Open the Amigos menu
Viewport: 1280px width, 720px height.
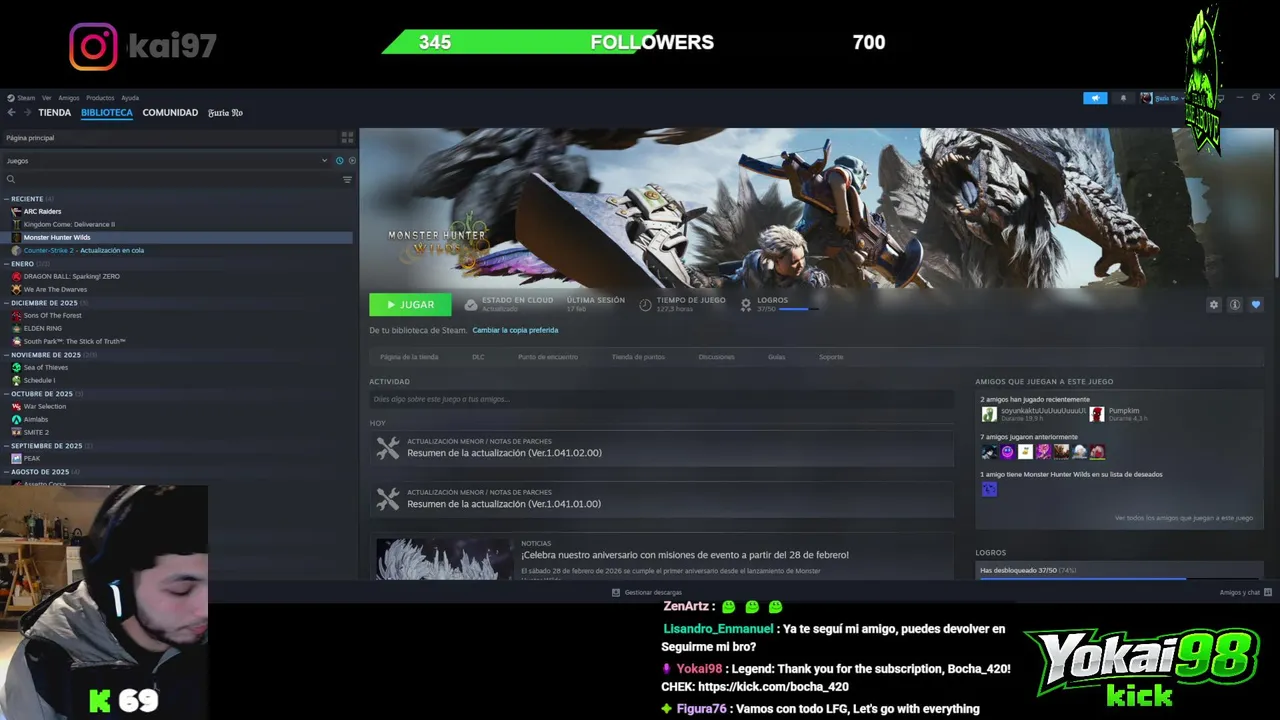pyautogui.click(x=68, y=98)
